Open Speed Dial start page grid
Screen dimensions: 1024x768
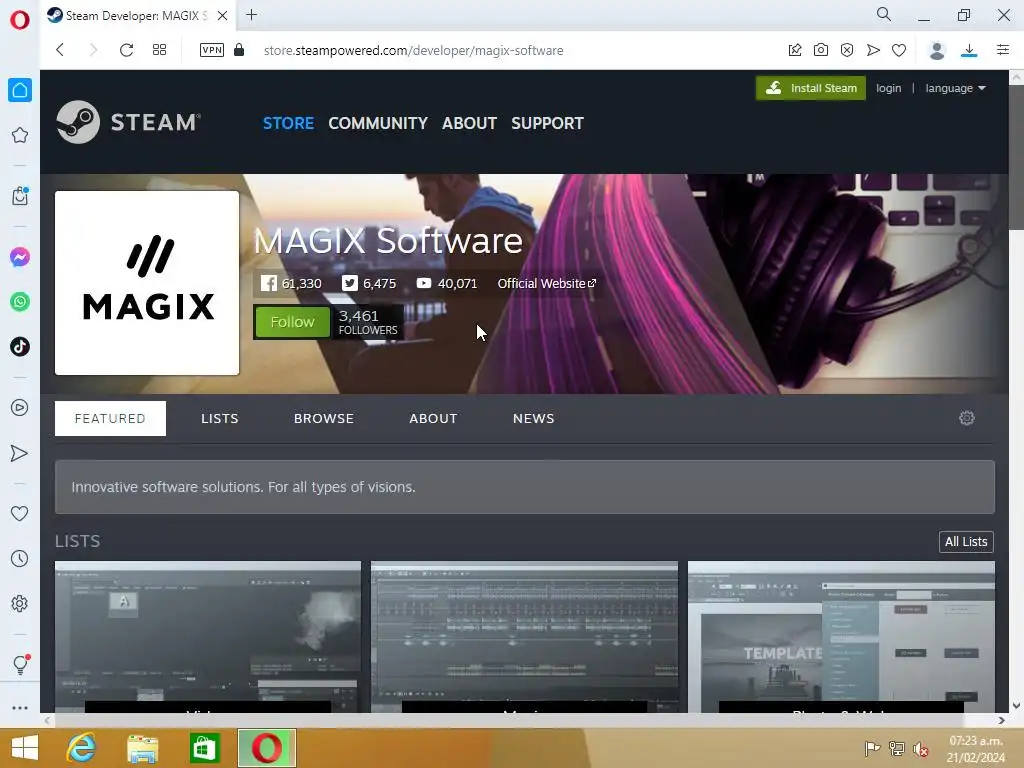click(159, 50)
